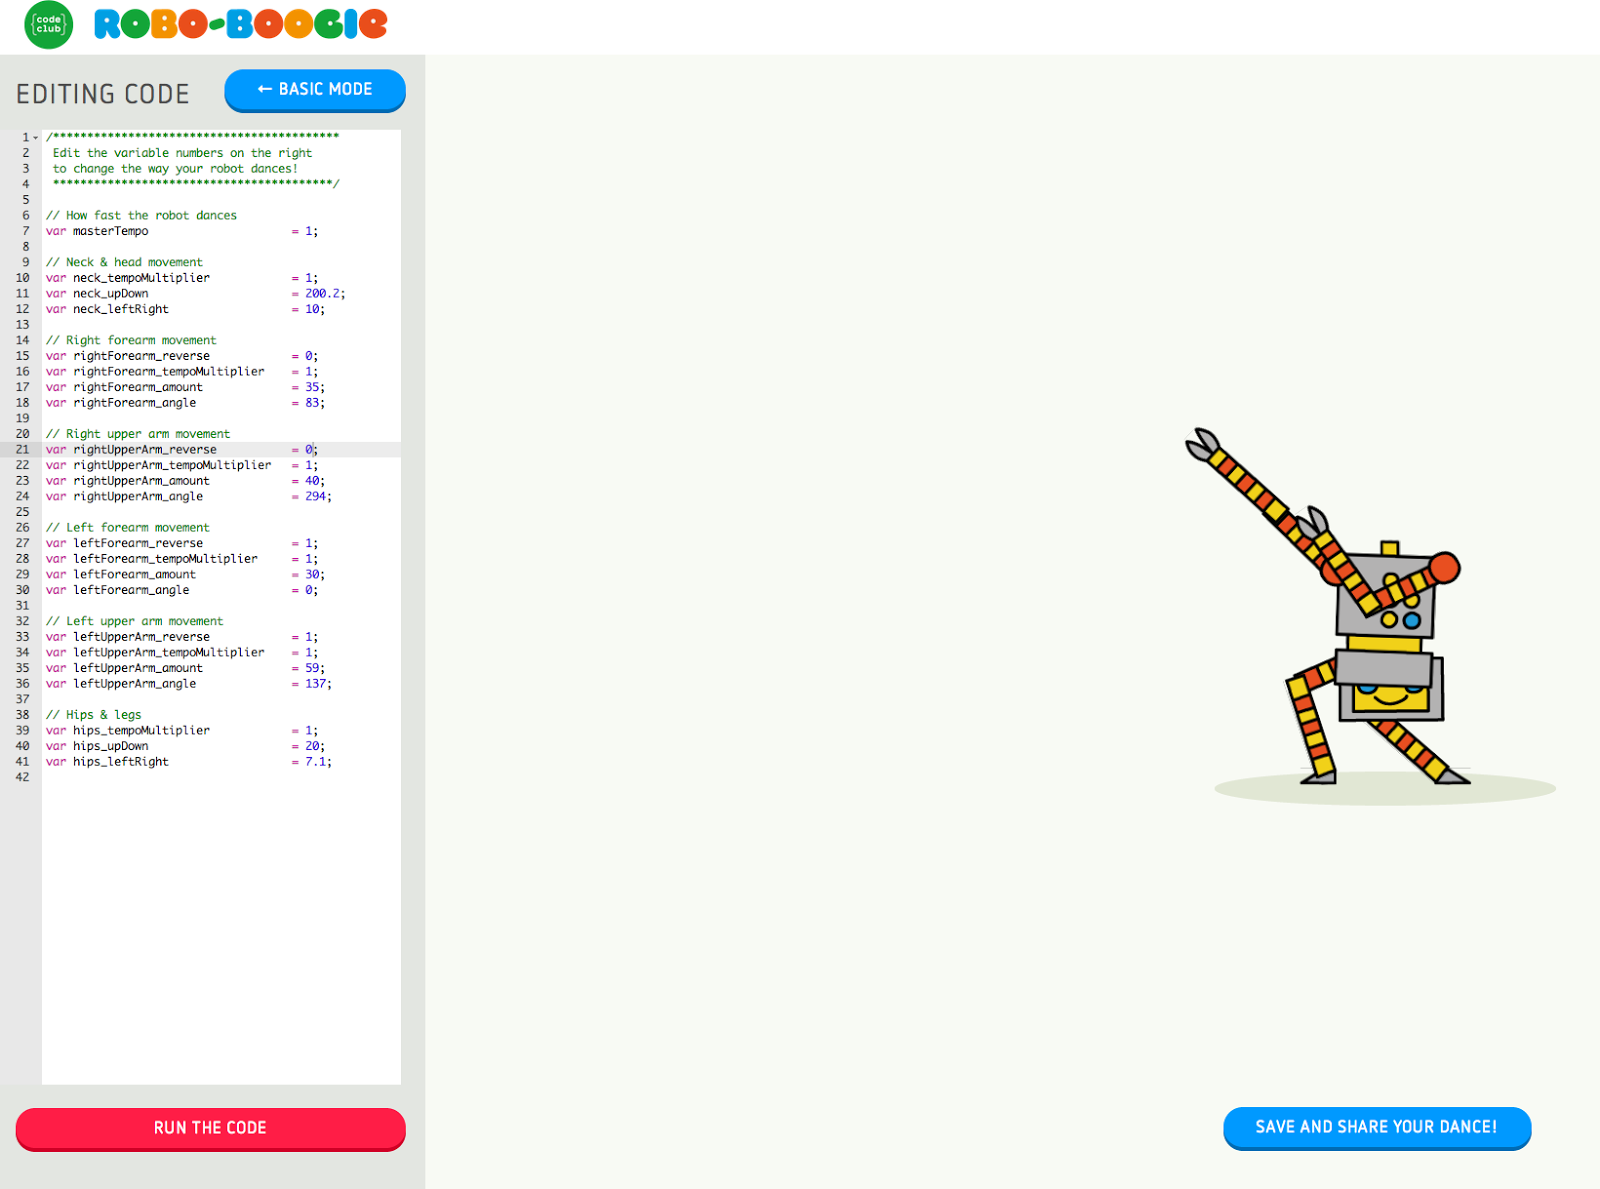This screenshot has width=1600, height=1189.
Task: Click the Robo-Boogie title logo
Action: (x=241, y=24)
